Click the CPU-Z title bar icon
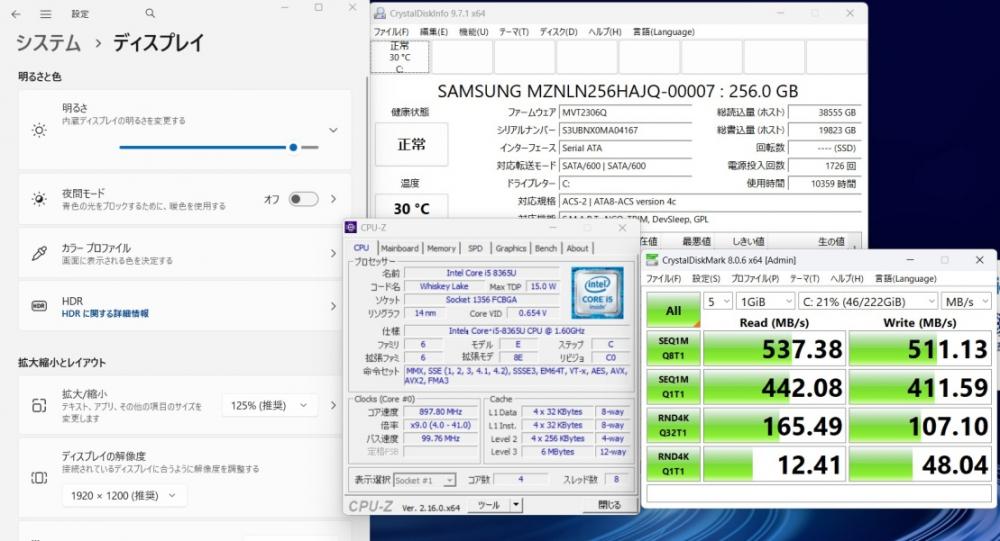1000x541 pixels. click(351, 228)
